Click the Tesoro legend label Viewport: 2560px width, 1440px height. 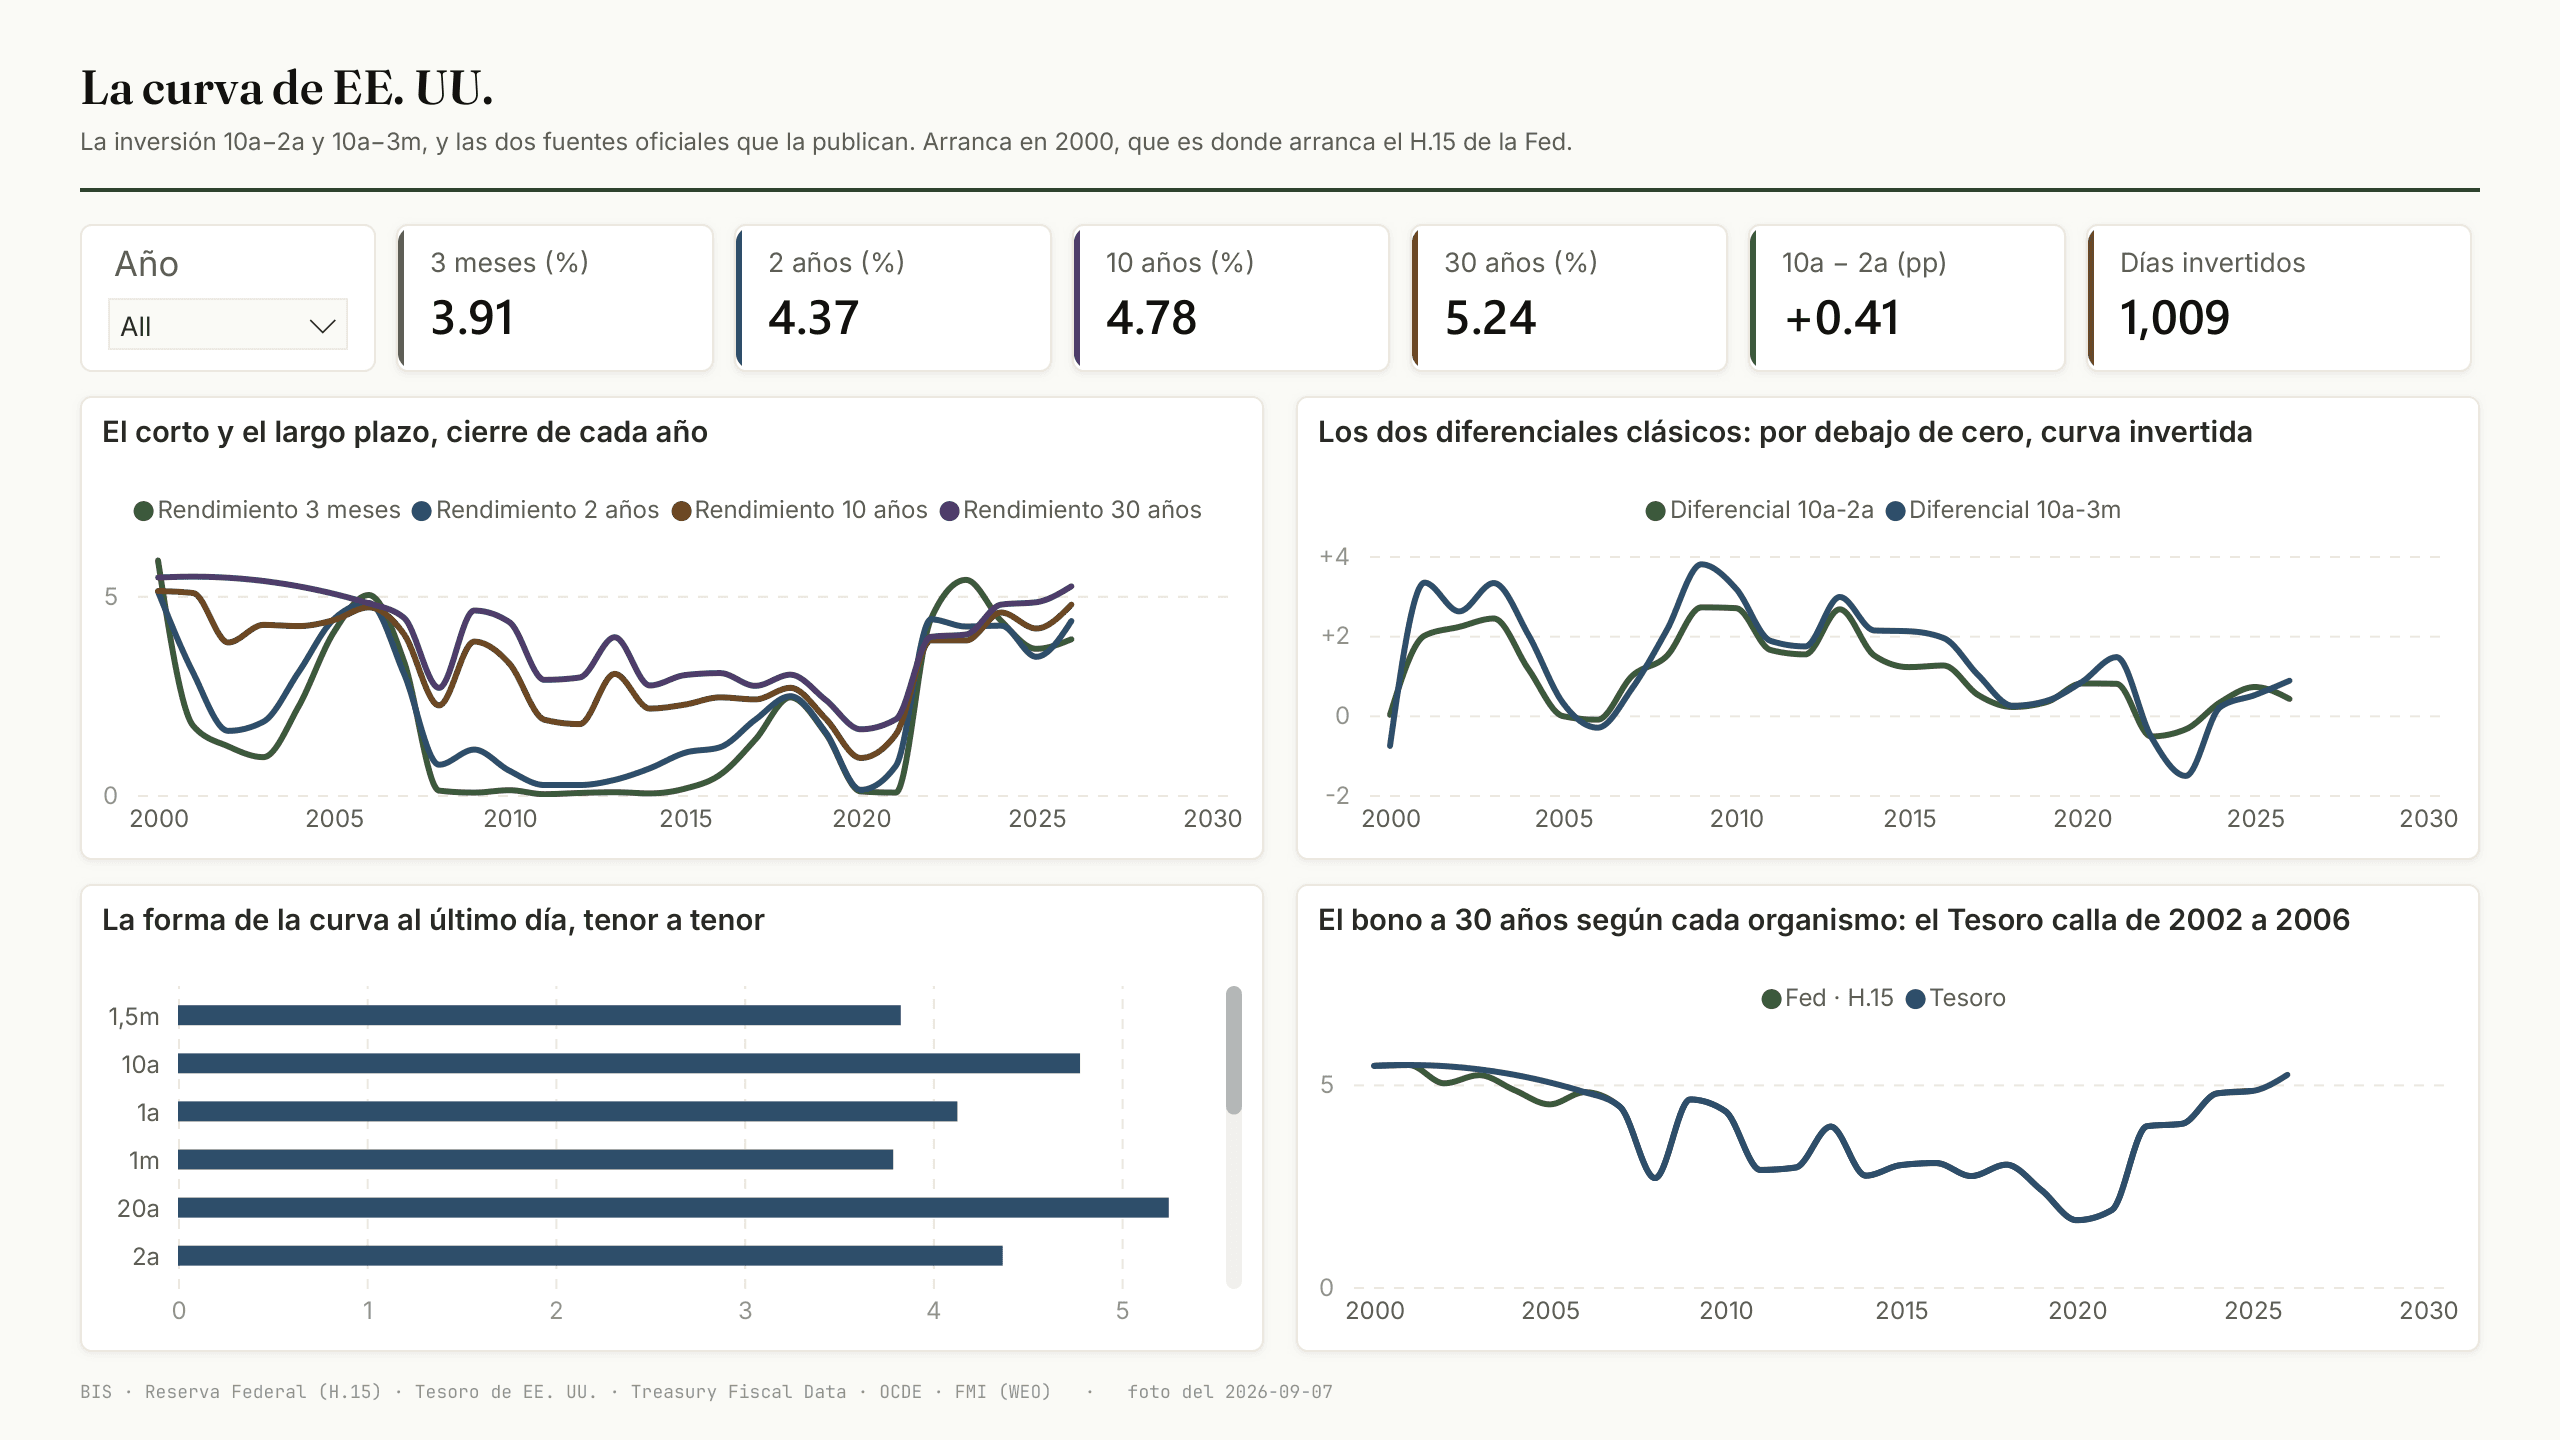[1967, 998]
